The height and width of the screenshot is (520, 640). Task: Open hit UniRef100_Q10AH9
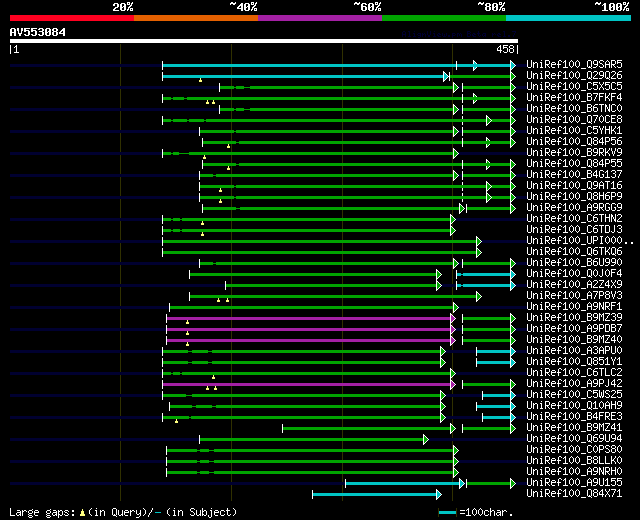pos(574,406)
